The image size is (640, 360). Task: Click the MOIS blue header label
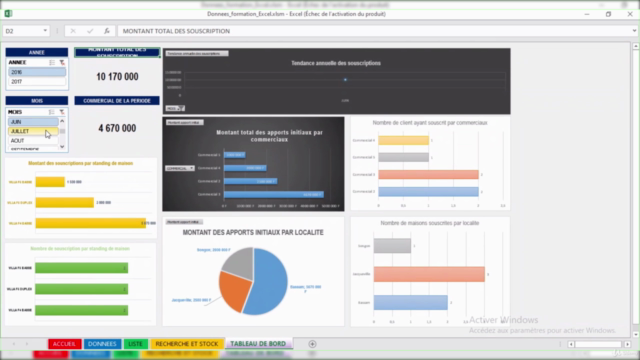(x=37, y=100)
